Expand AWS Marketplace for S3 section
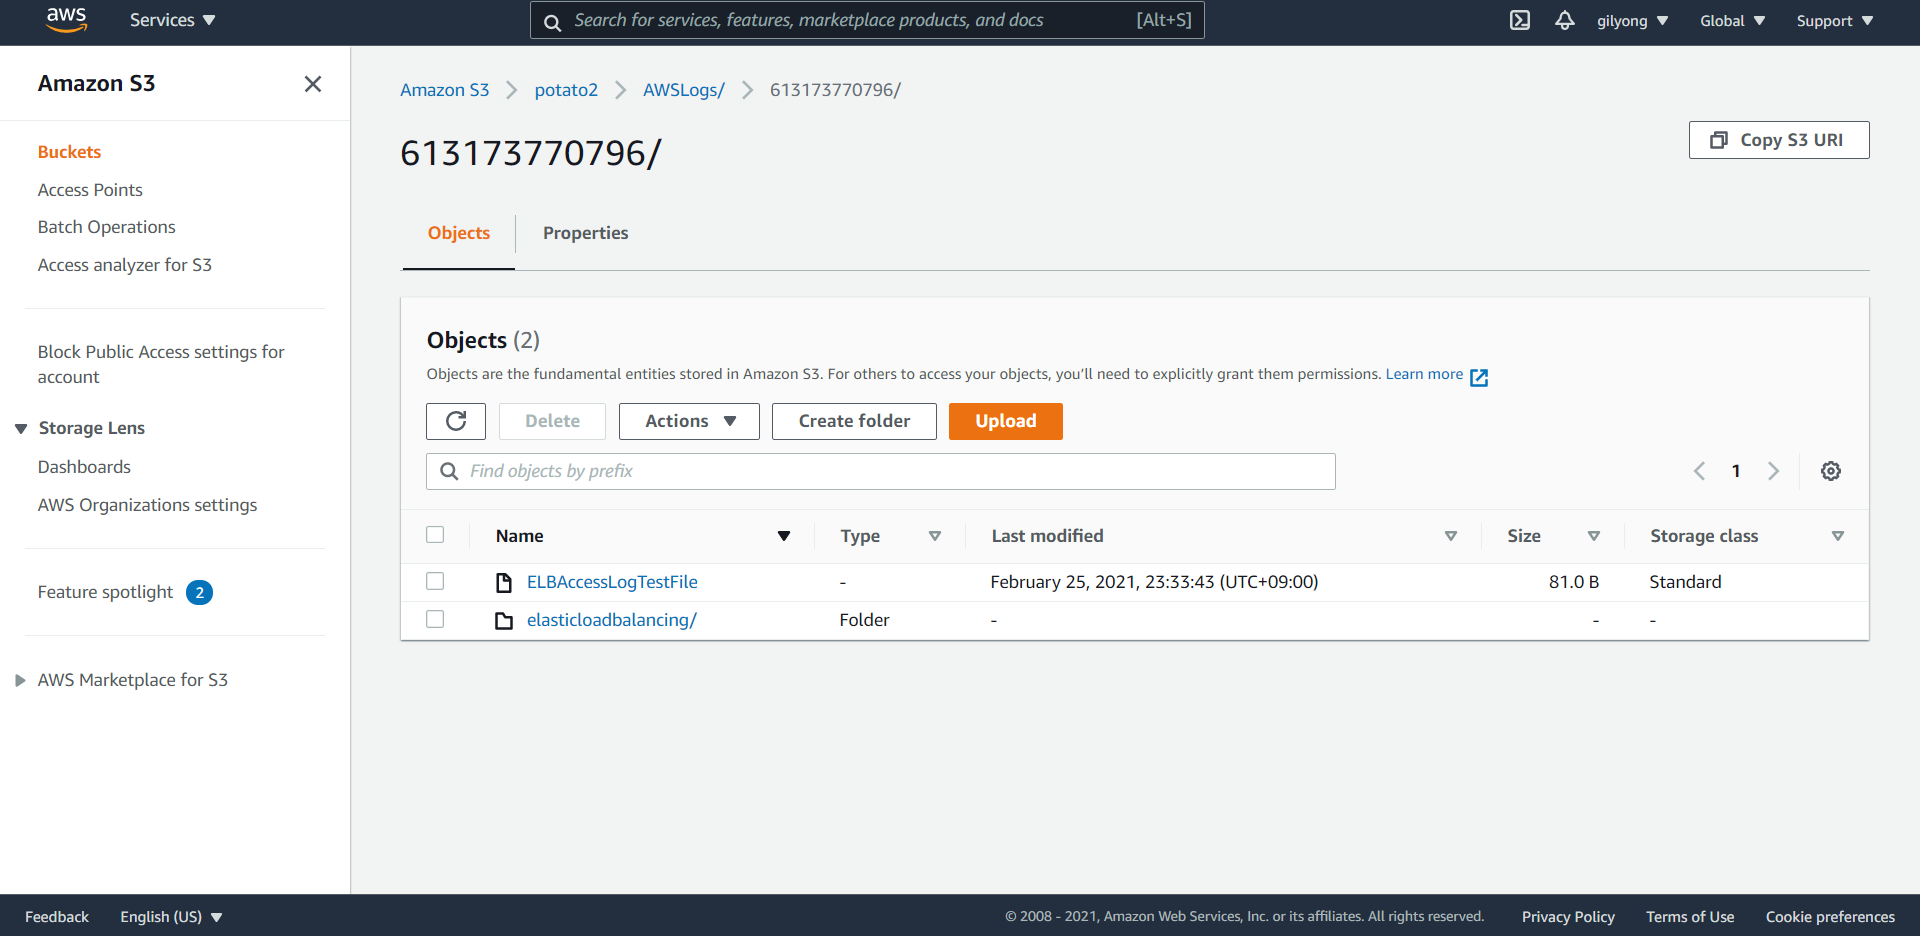 click(20, 681)
